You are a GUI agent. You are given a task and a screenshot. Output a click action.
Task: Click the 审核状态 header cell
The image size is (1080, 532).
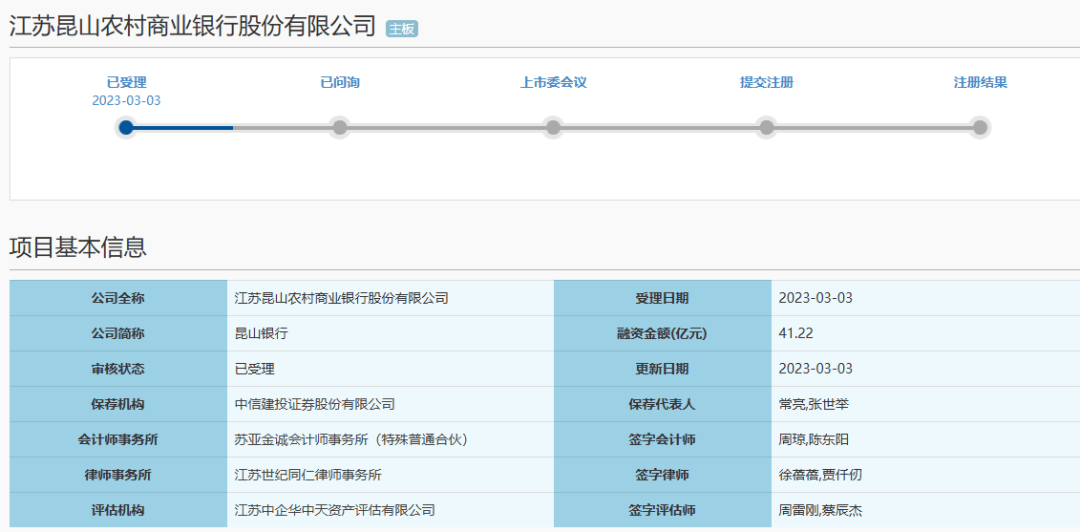coord(118,369)
